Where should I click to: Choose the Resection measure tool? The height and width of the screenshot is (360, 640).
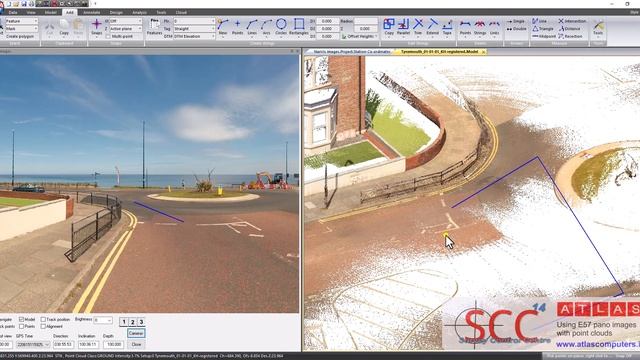point(570,36)
